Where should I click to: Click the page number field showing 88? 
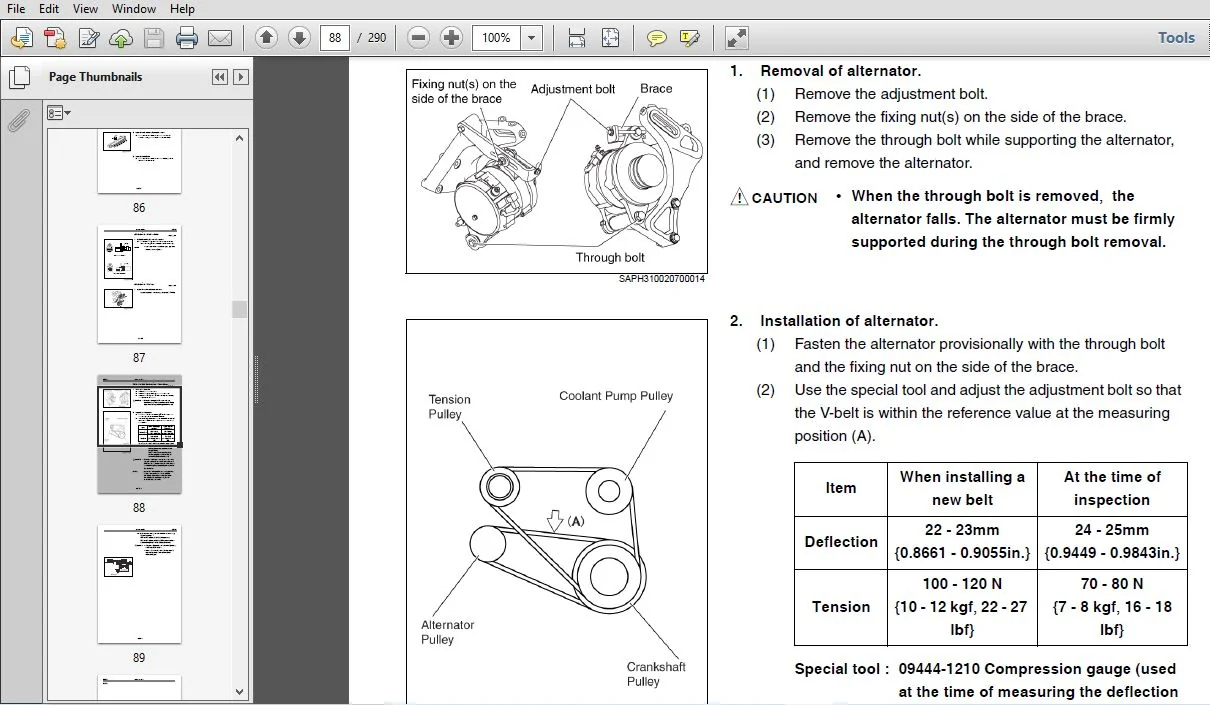334,38
